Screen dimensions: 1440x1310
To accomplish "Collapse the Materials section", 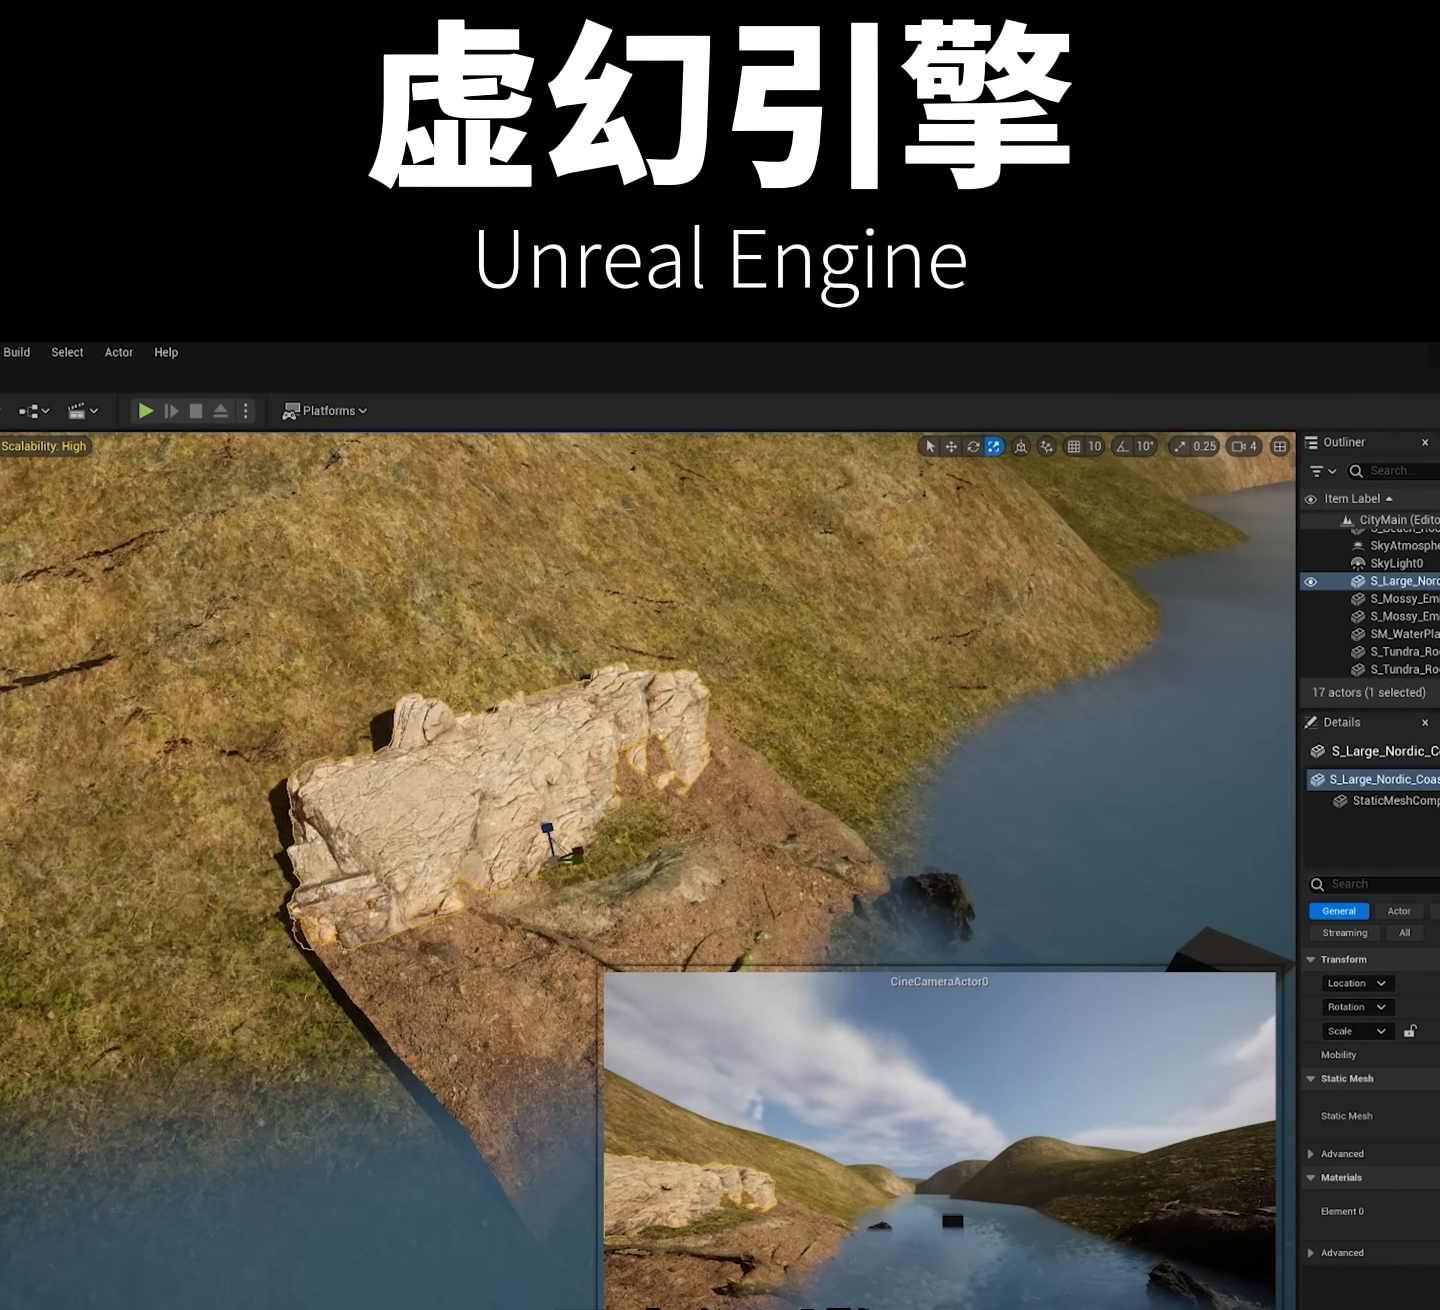I will pos(1311,1178).
